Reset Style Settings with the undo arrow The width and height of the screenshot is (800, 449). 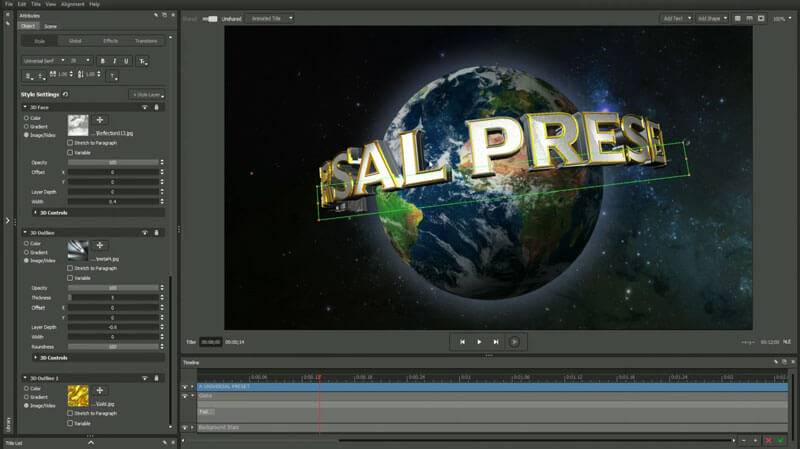pos(65,94)
